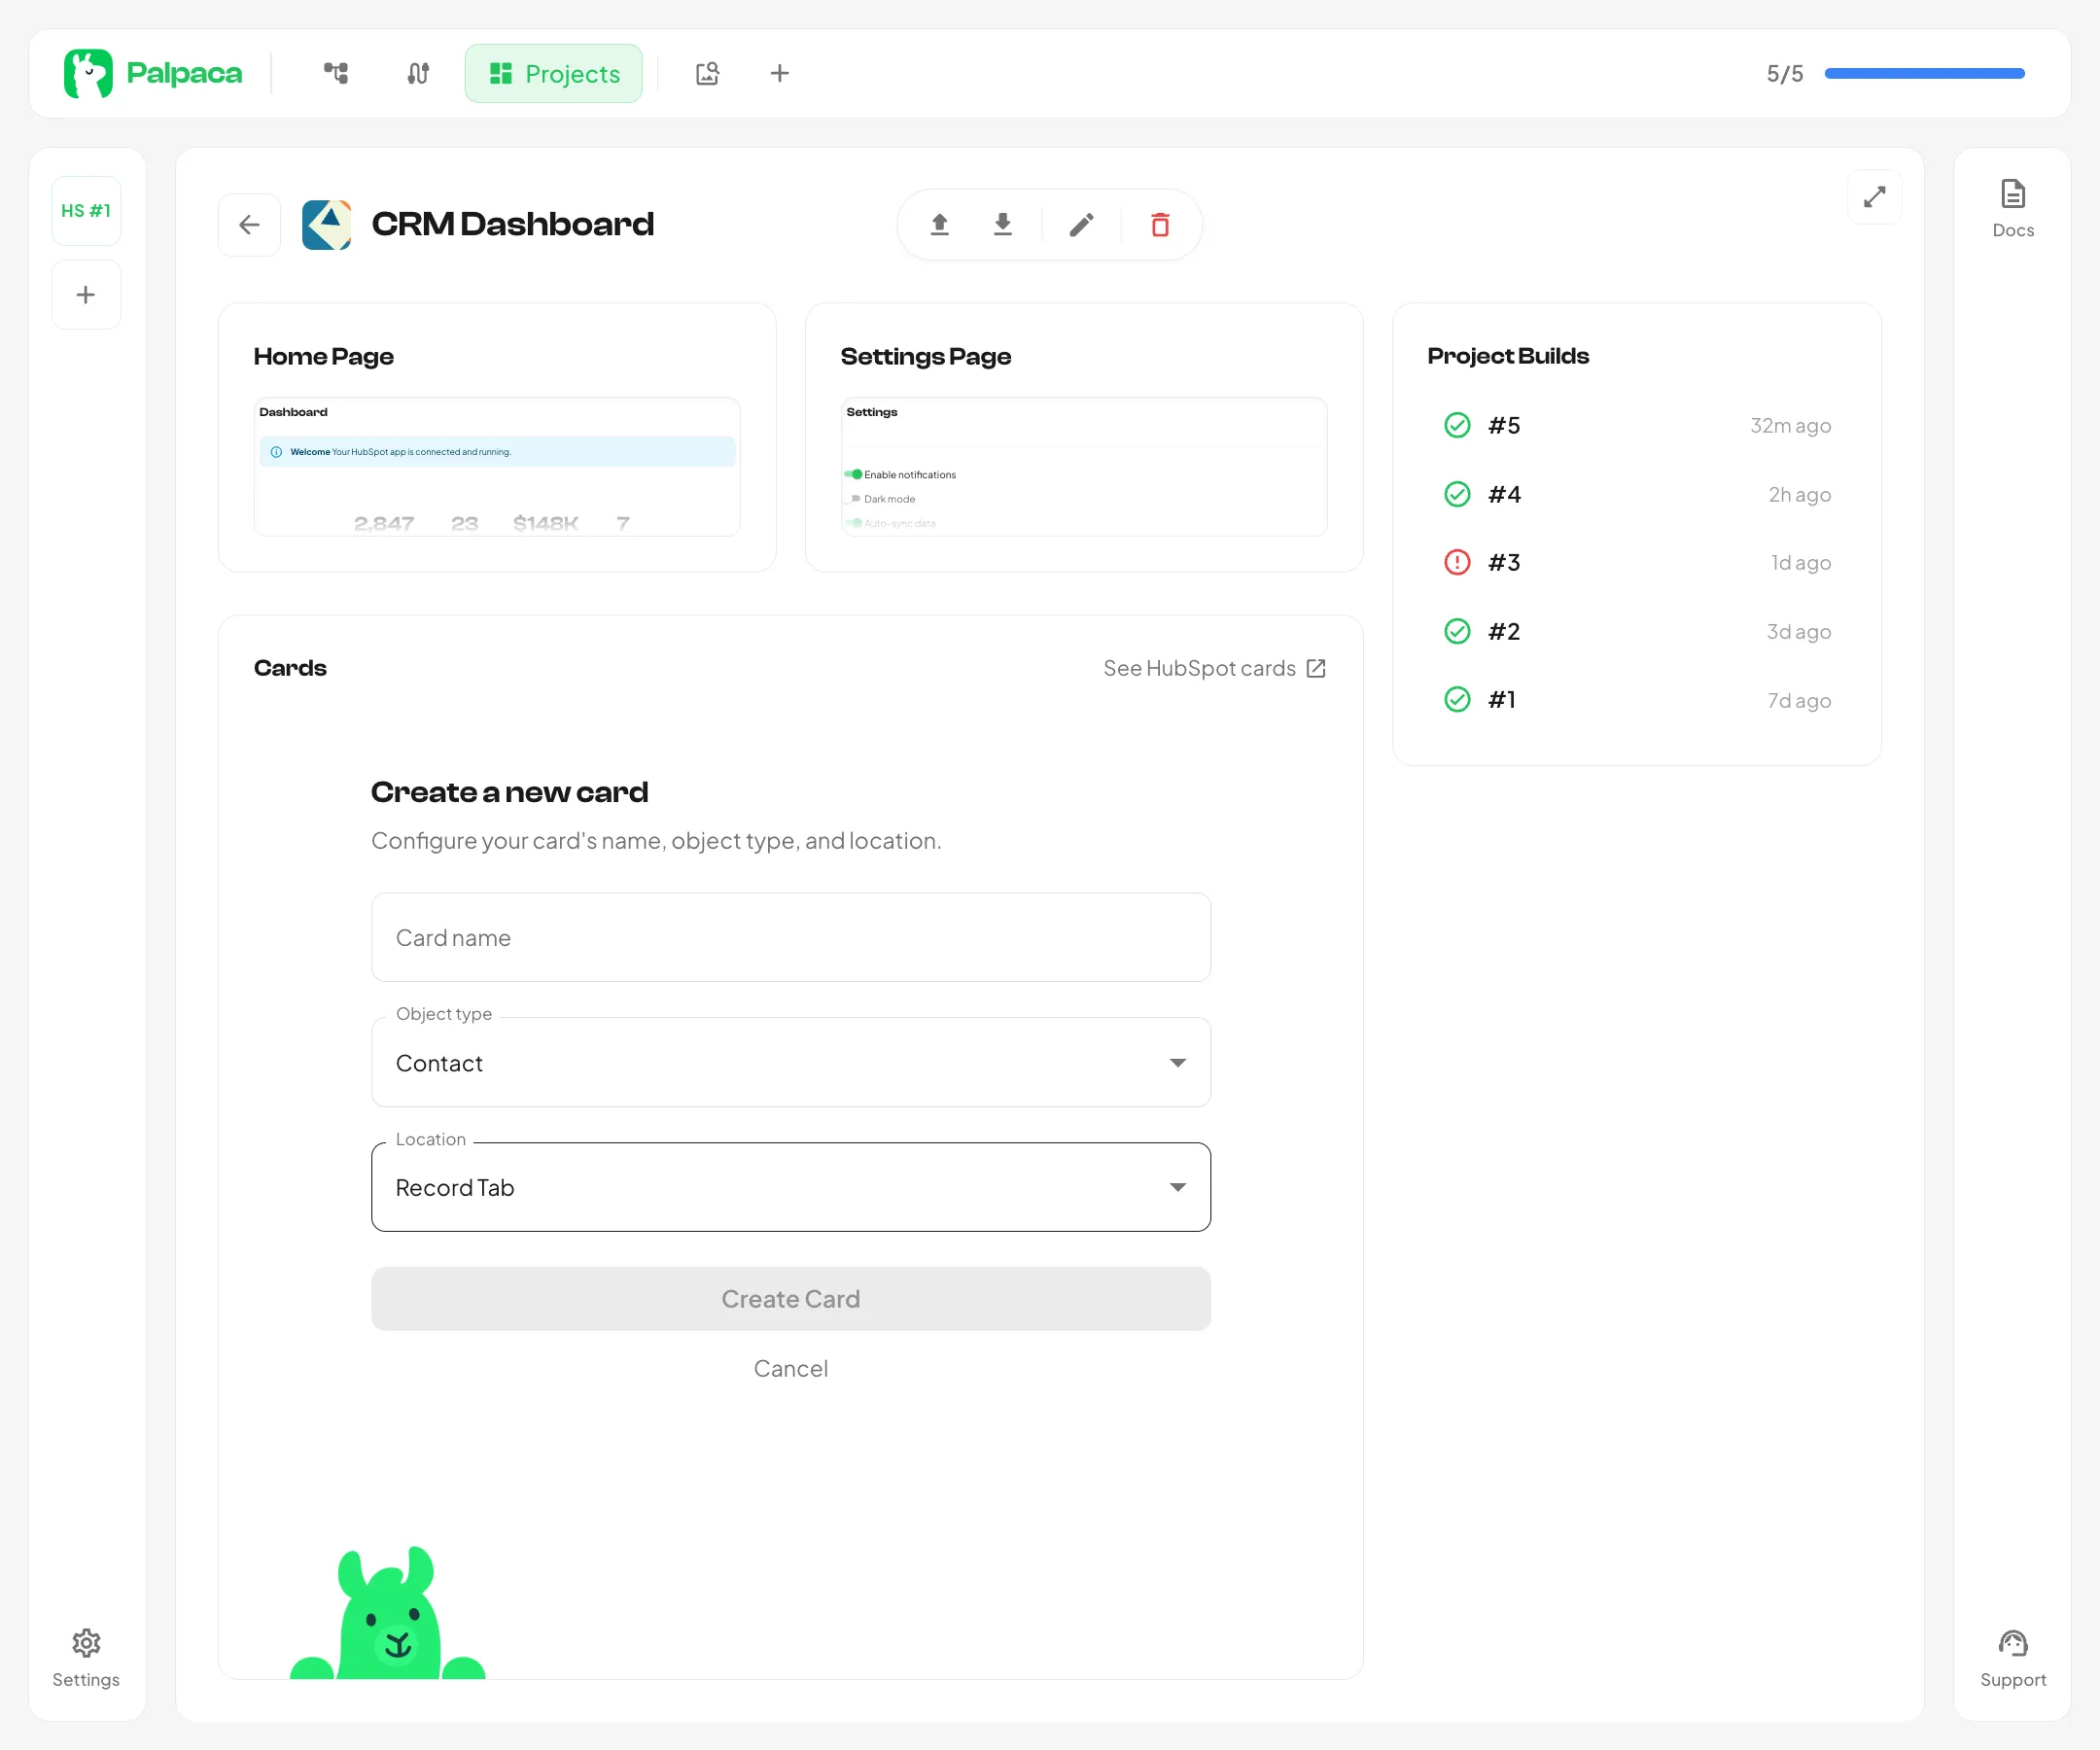
Task: Open the workflow/node graph icon in the top bar
Action: [335, 73]
